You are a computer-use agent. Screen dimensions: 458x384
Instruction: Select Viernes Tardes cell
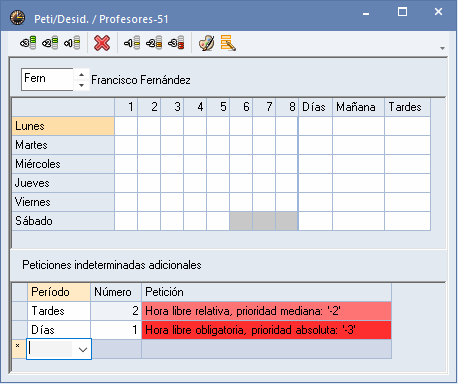[407, 202]
